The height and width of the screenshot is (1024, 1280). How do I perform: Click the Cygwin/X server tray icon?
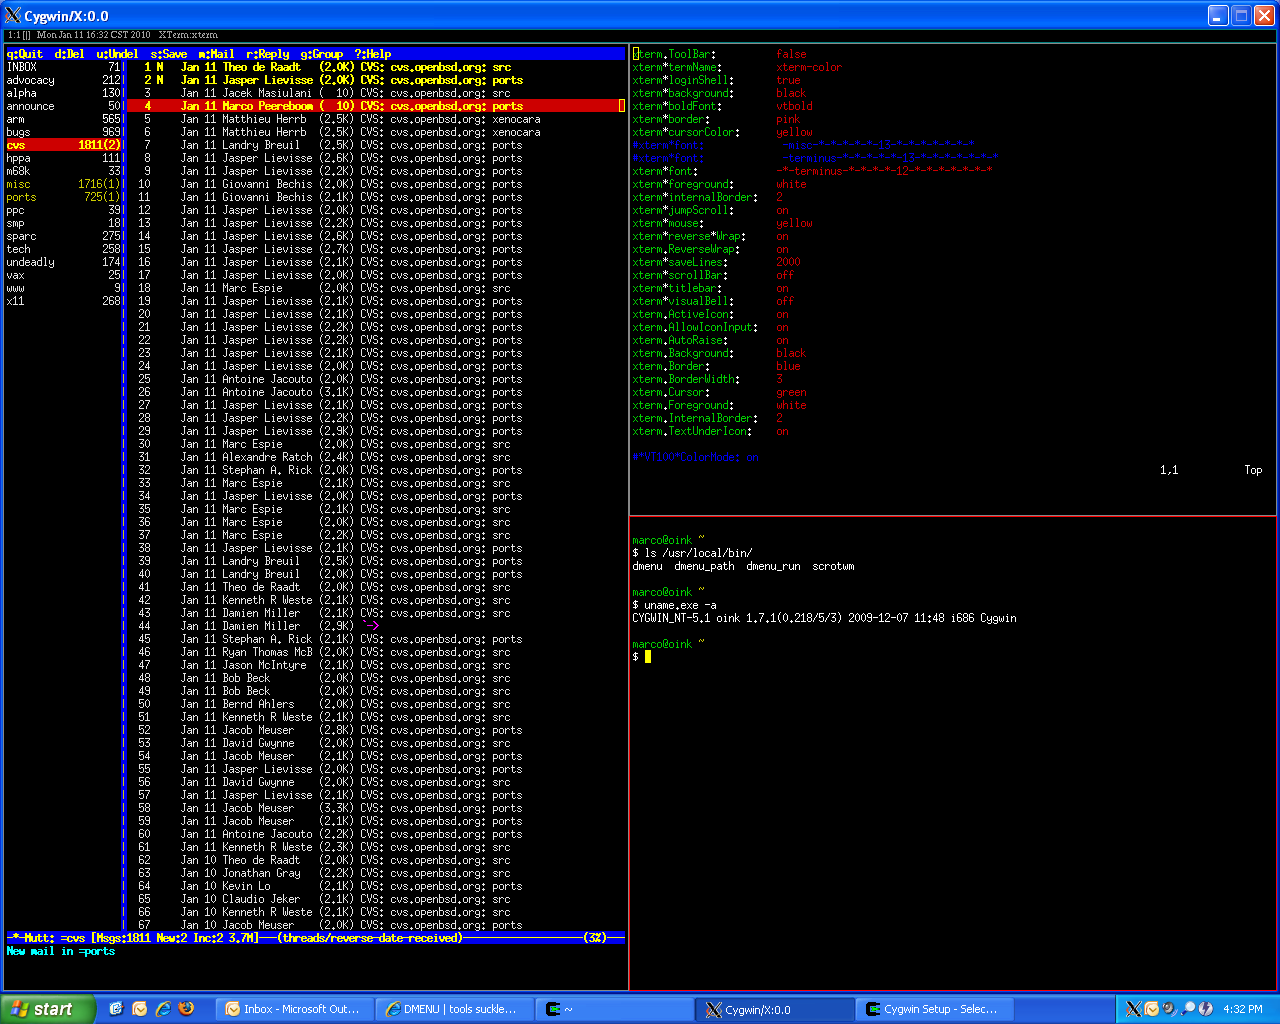coord(1134,1009)
